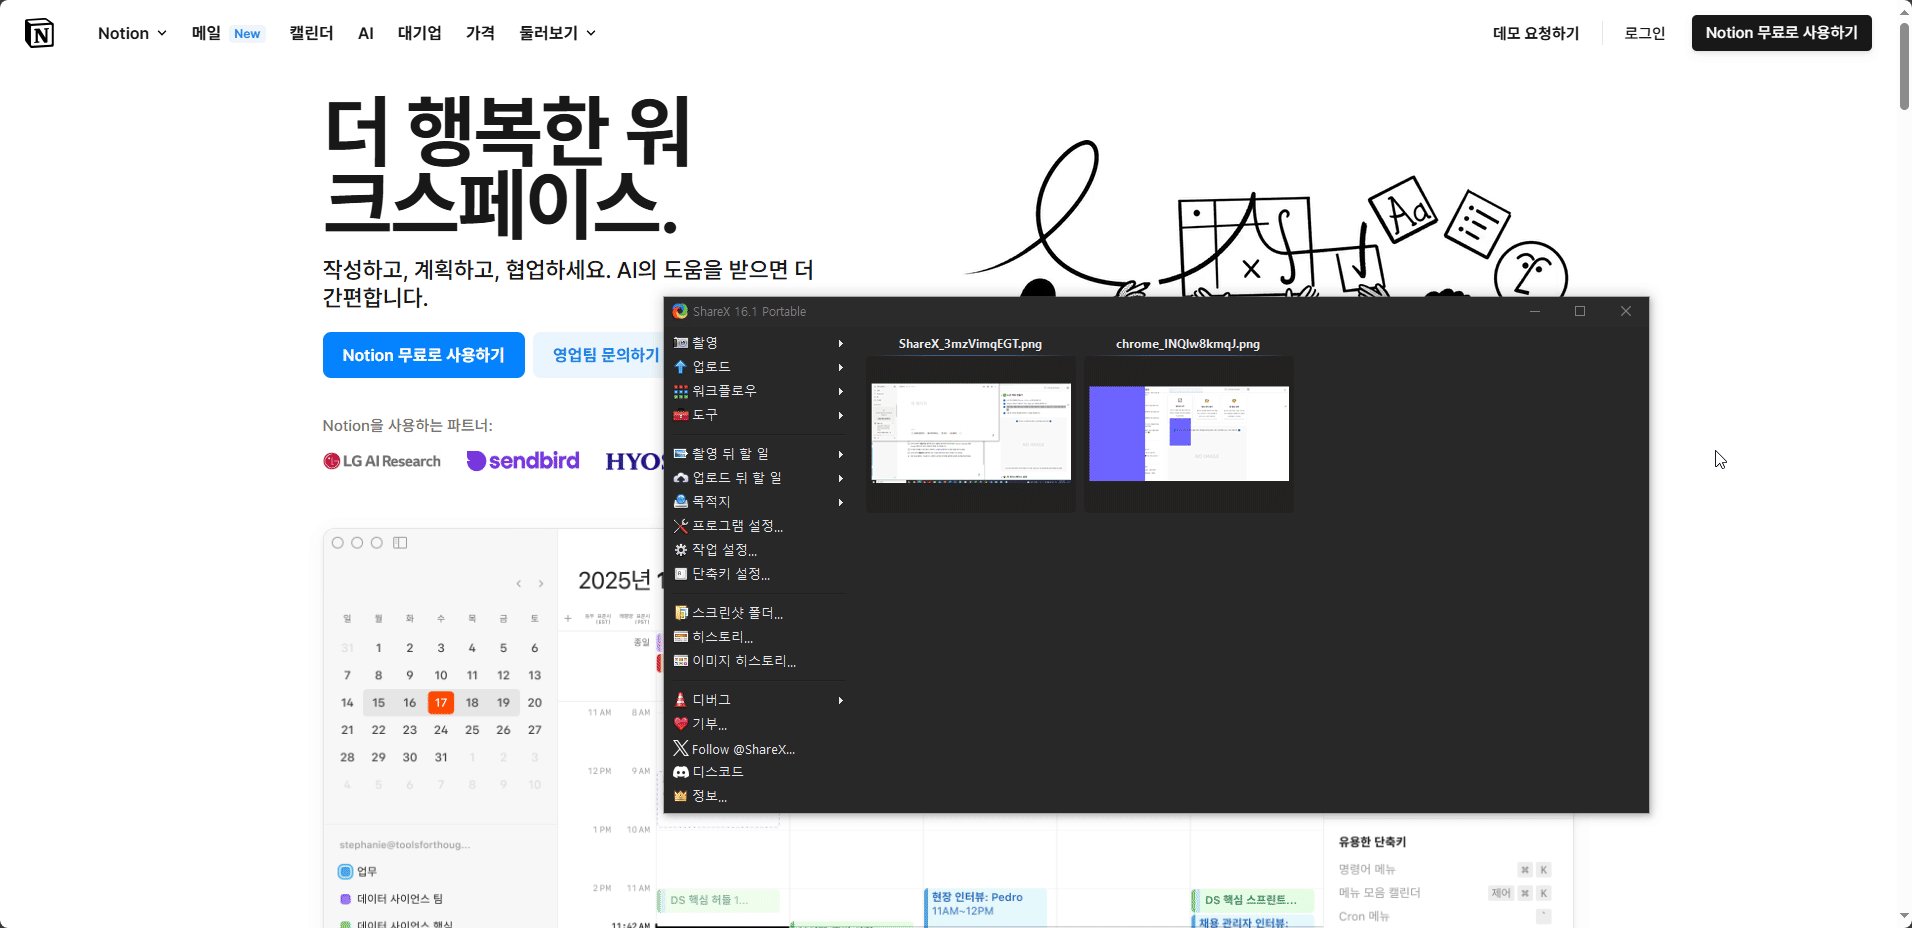This screenshot has height=928, width=1912.
Task: Click the Application settings wrench icon
Action: pyautogui.click(x=681, y=526)
